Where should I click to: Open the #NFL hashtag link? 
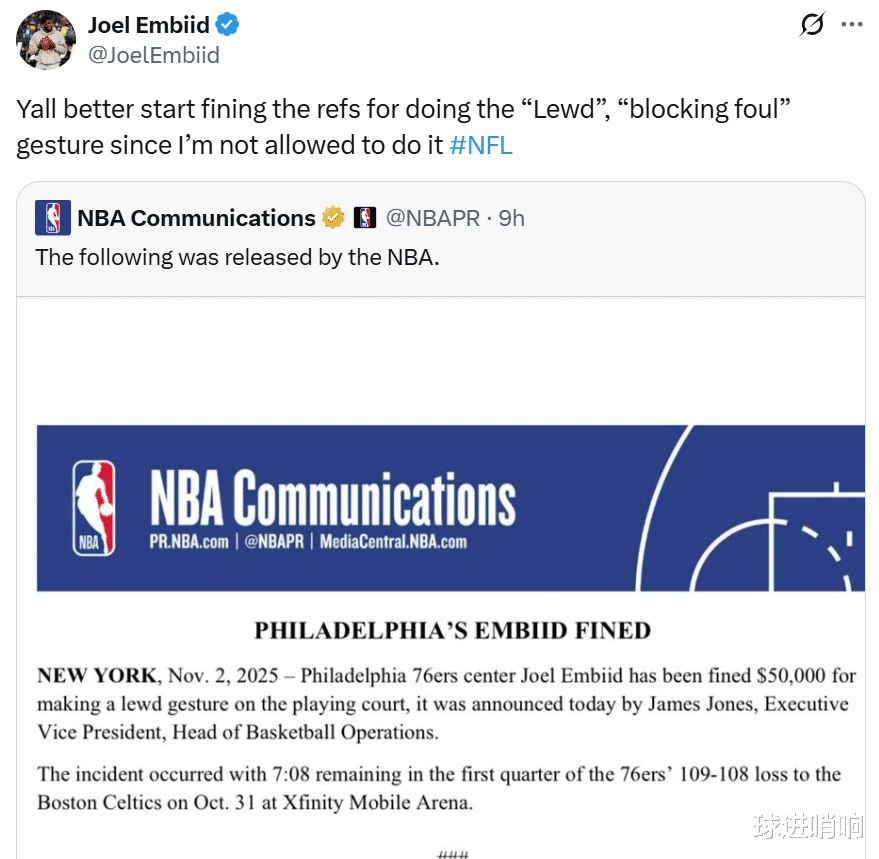tap(481, 145)
